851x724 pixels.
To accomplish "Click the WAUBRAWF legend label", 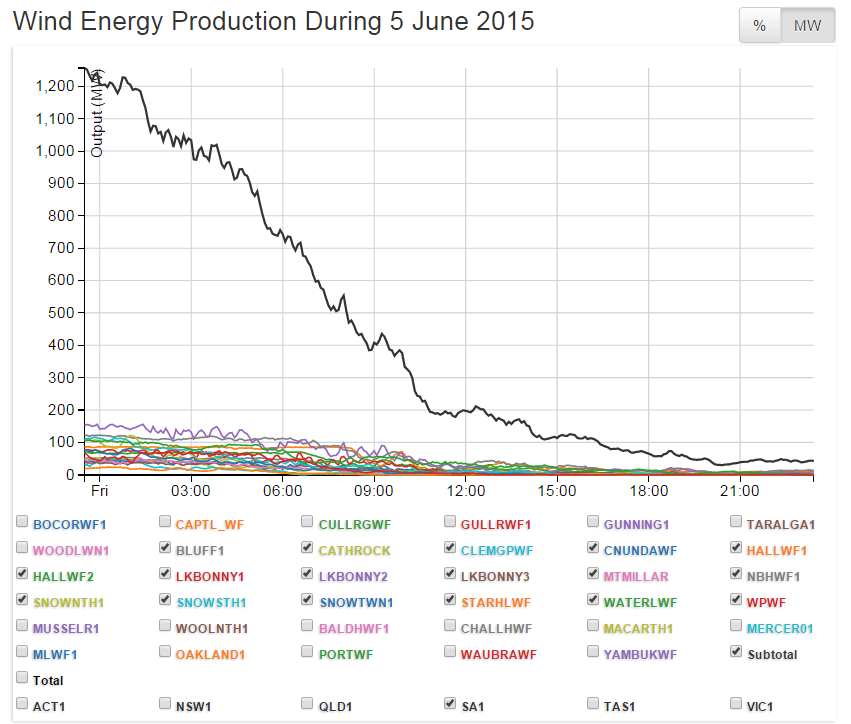I will tap(498, 654).
